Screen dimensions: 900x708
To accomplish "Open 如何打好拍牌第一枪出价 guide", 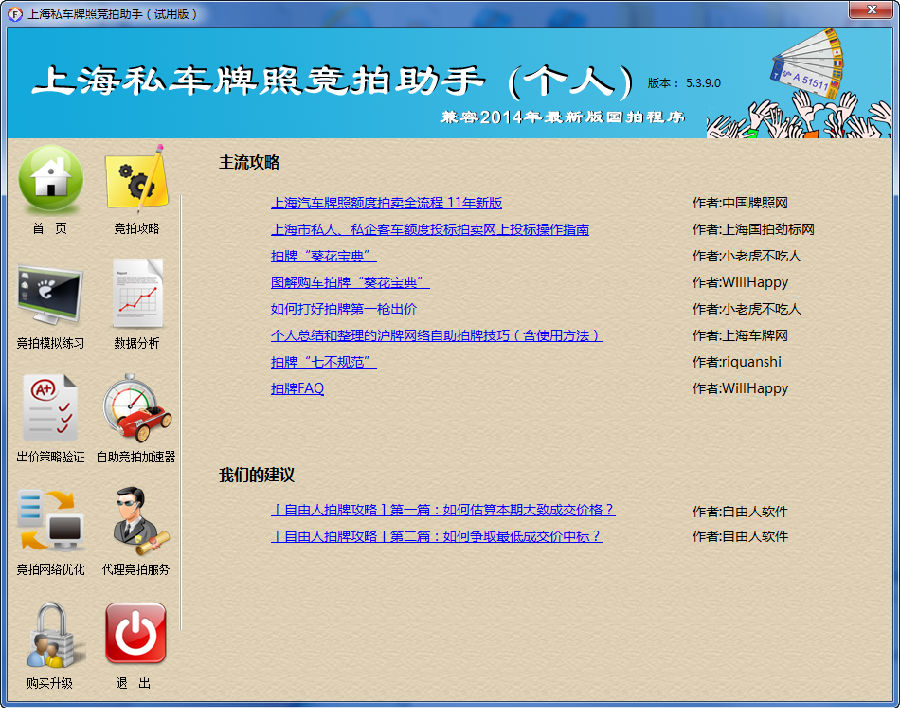I will [342, 309].
